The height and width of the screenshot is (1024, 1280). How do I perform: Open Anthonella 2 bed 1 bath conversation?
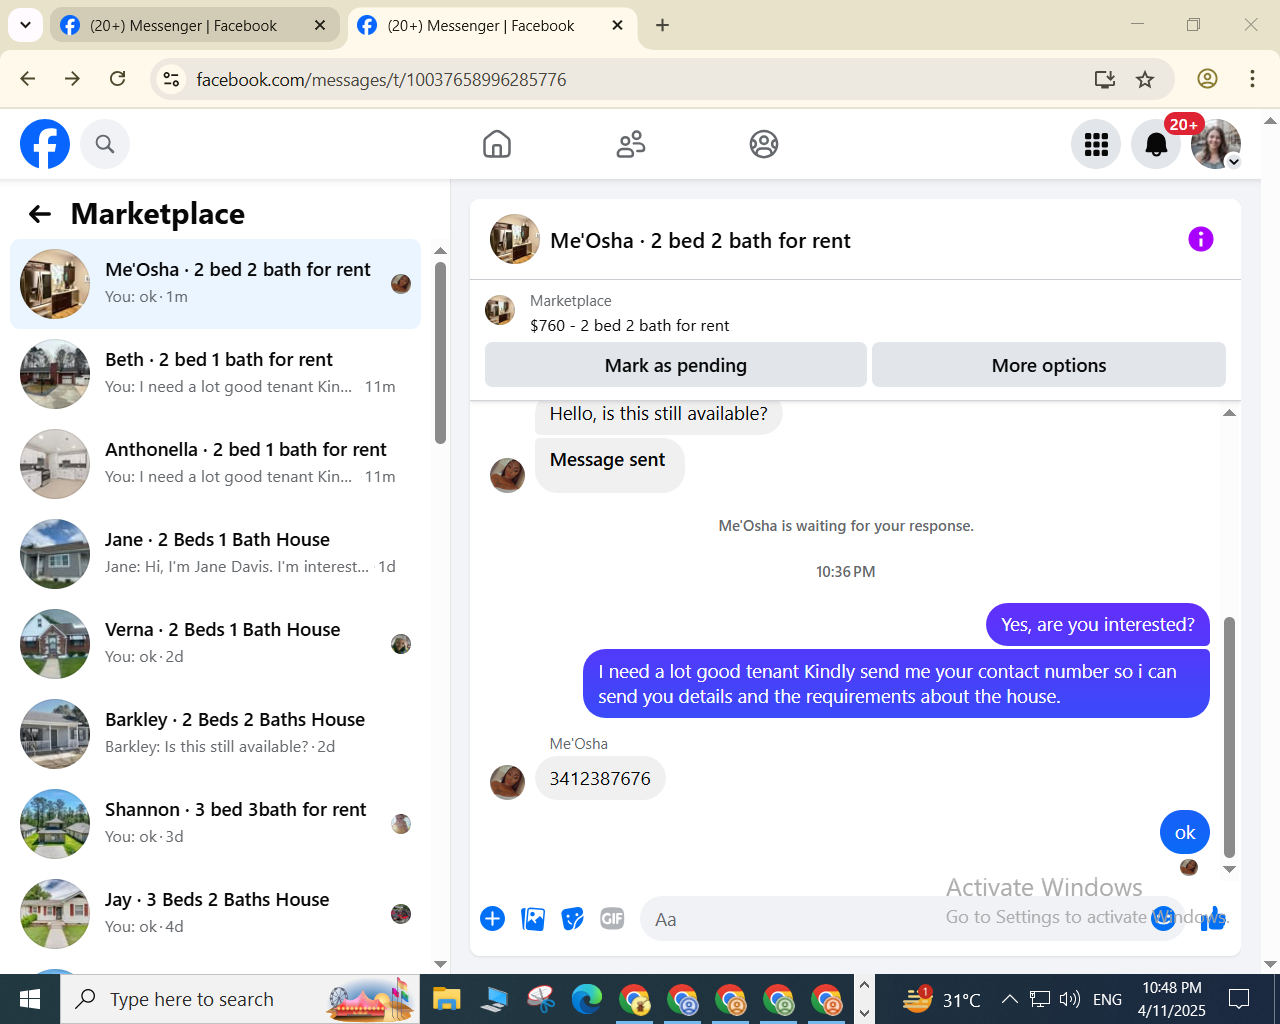pos(215,464)
